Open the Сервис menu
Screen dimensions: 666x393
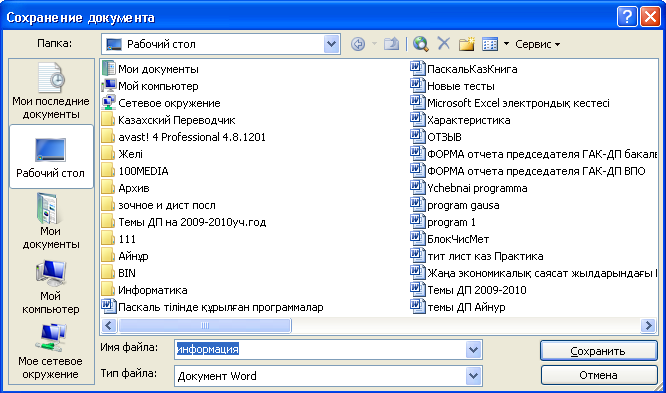(537, 44)
